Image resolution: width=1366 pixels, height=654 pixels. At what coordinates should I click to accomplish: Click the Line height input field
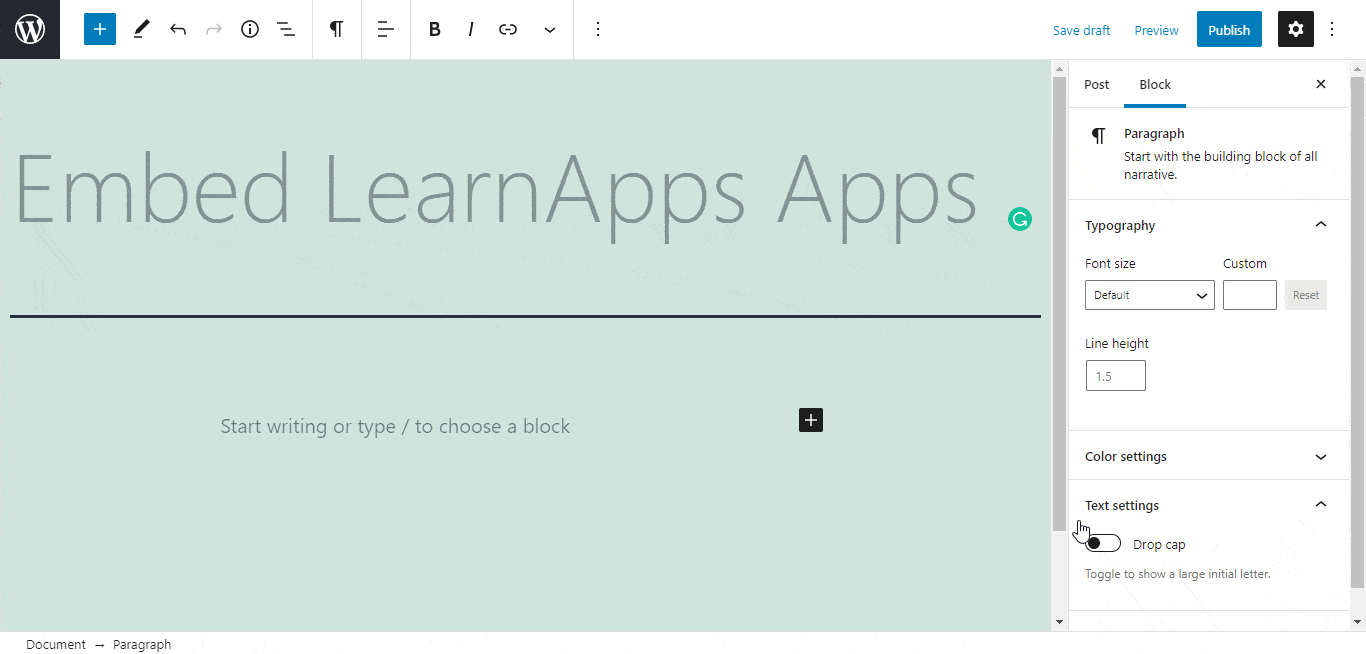(1116, 376)
